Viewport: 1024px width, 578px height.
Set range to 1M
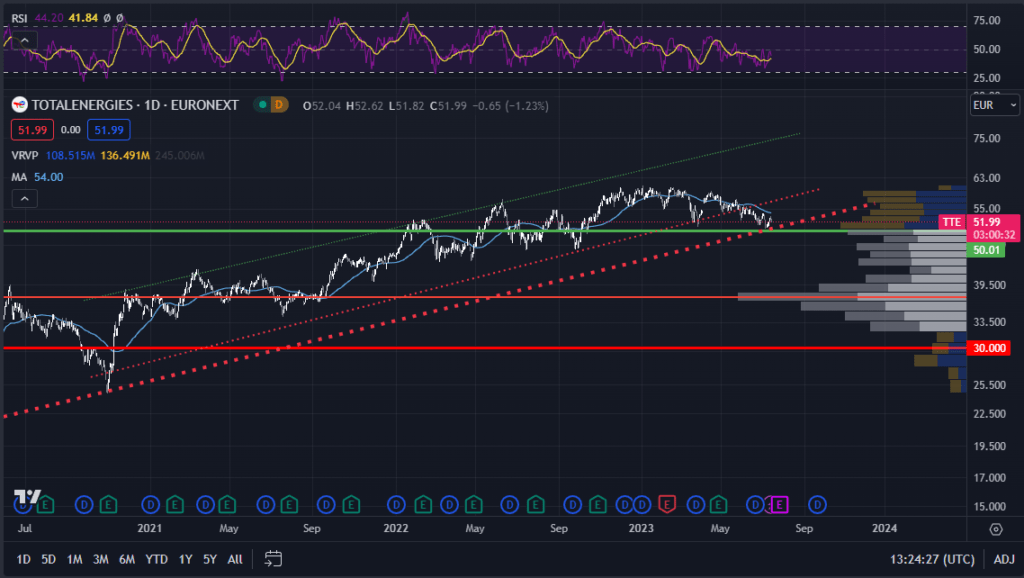(x=74, y=559)
